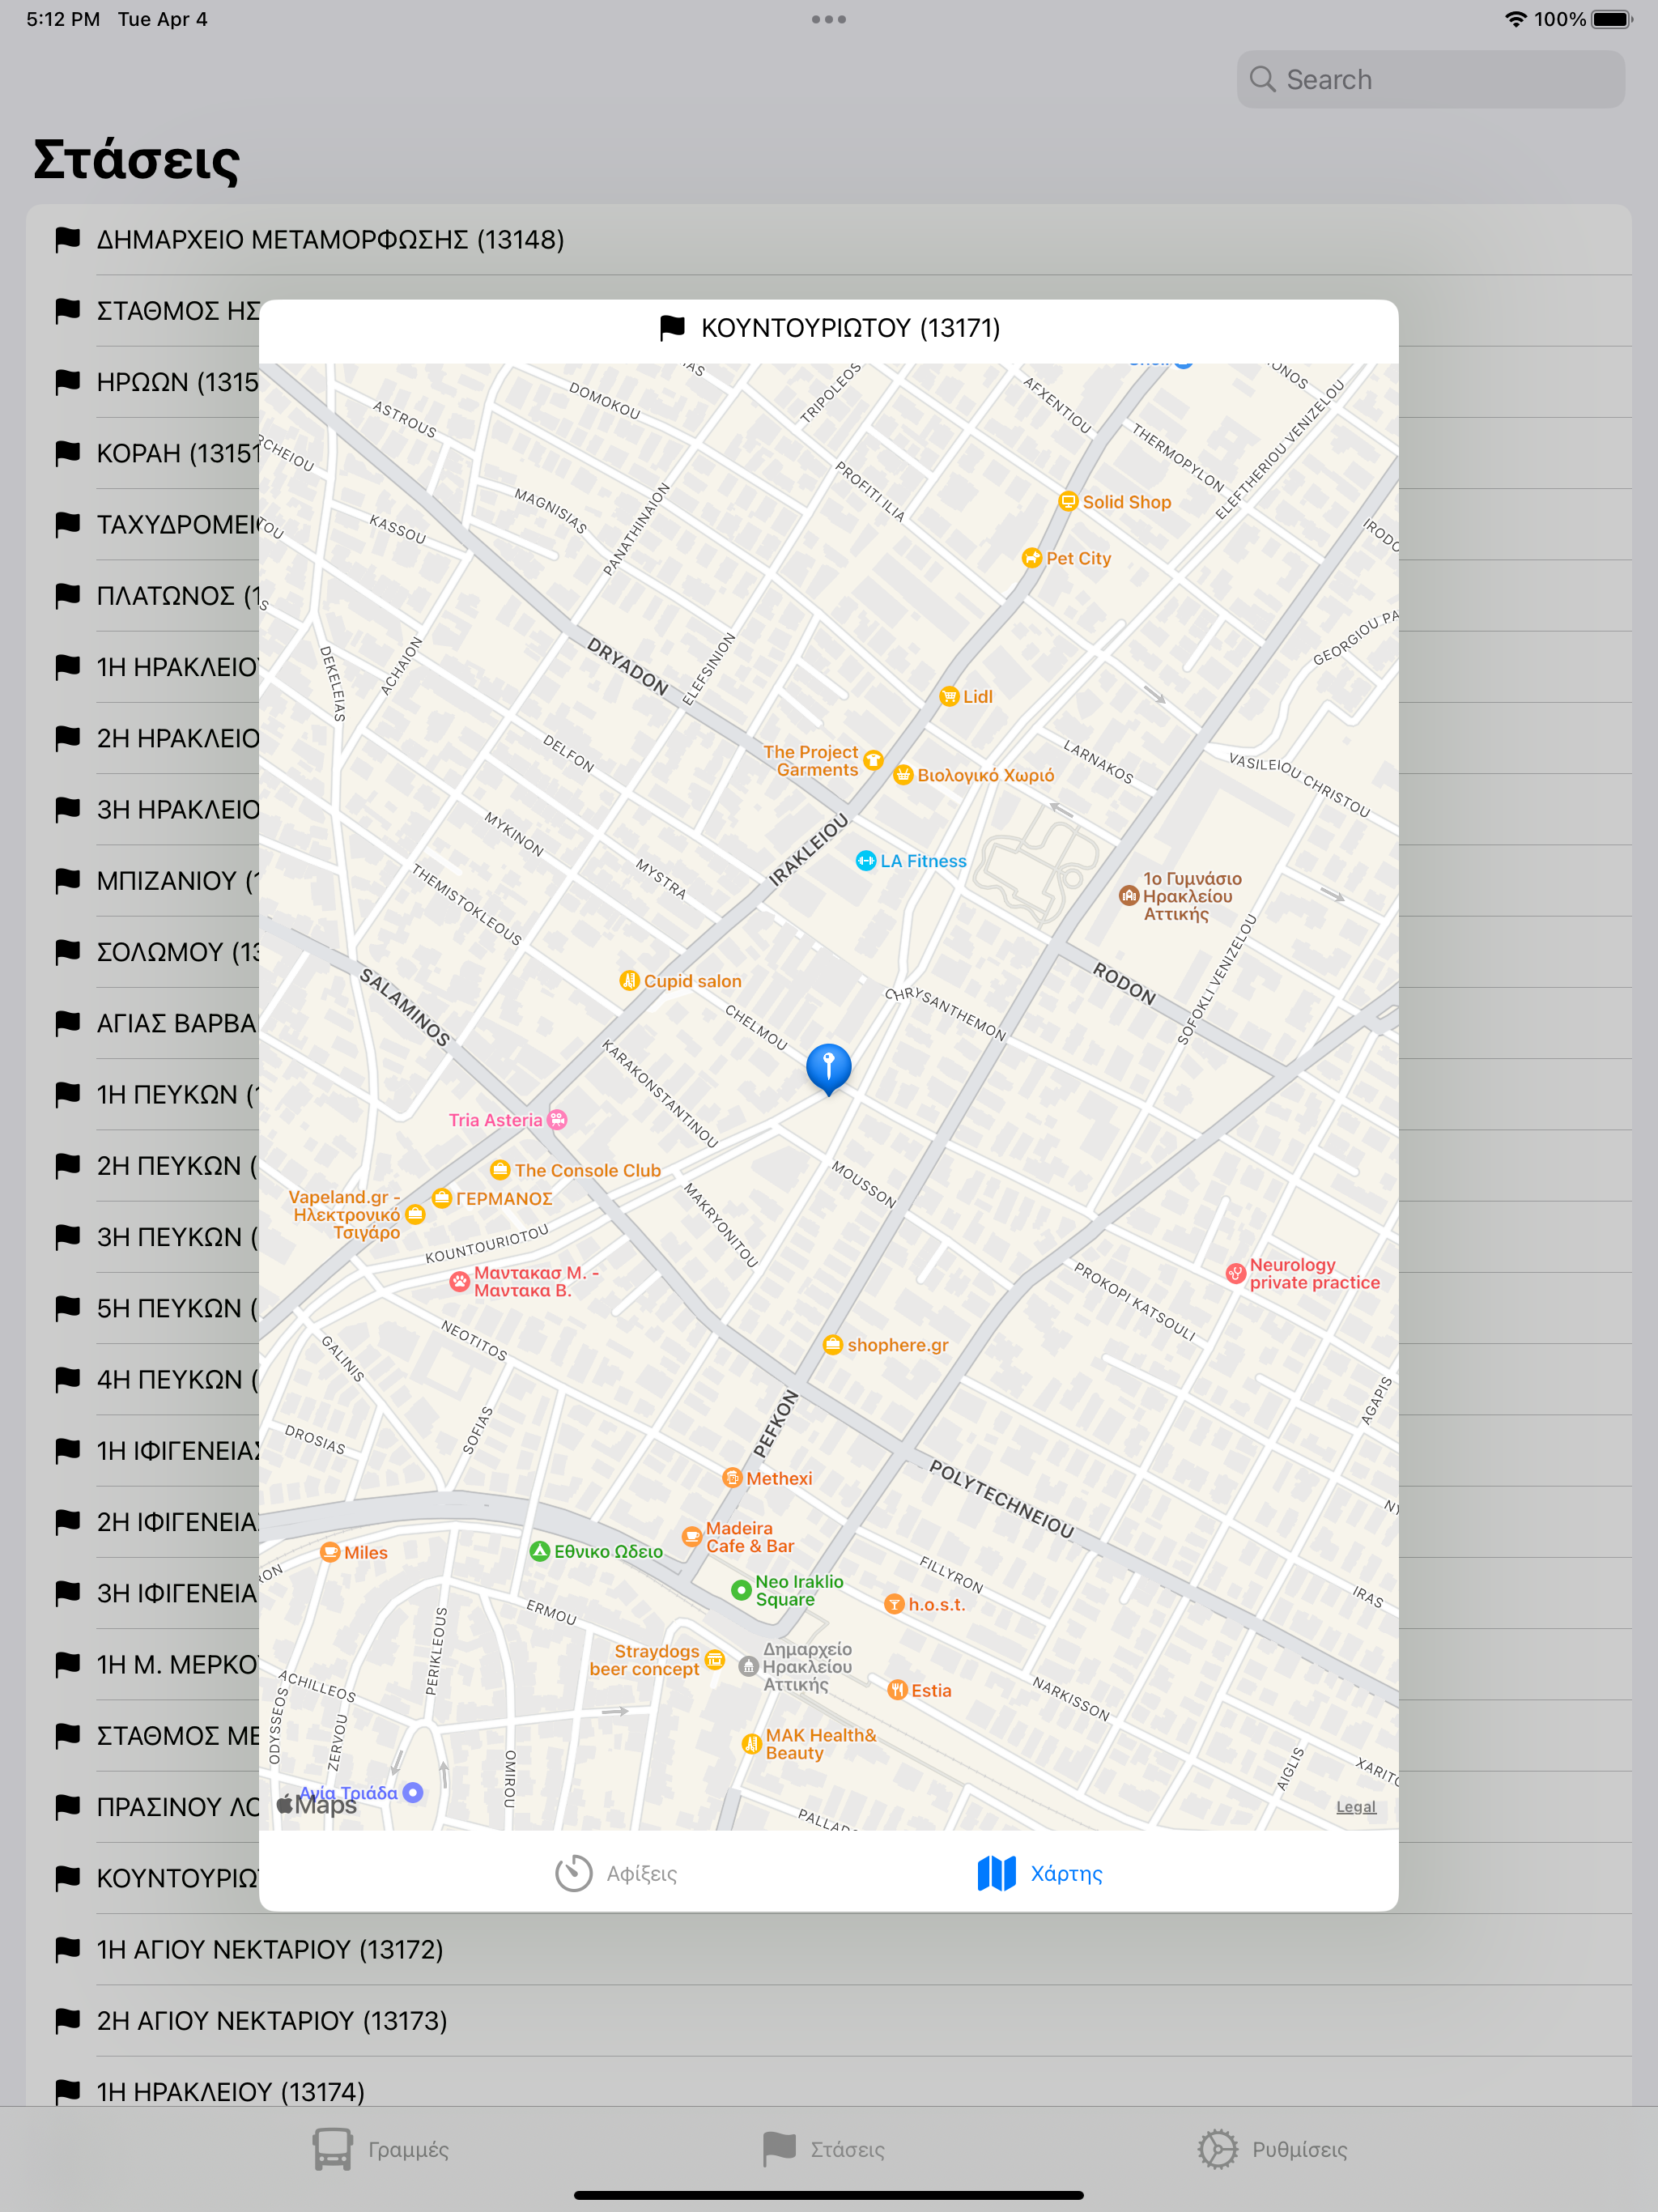The width and height of the screenshot is (1658, 2212).
Task: Tap the MAK Health& Beauty marker
Action: click(x=751, y=1744)
